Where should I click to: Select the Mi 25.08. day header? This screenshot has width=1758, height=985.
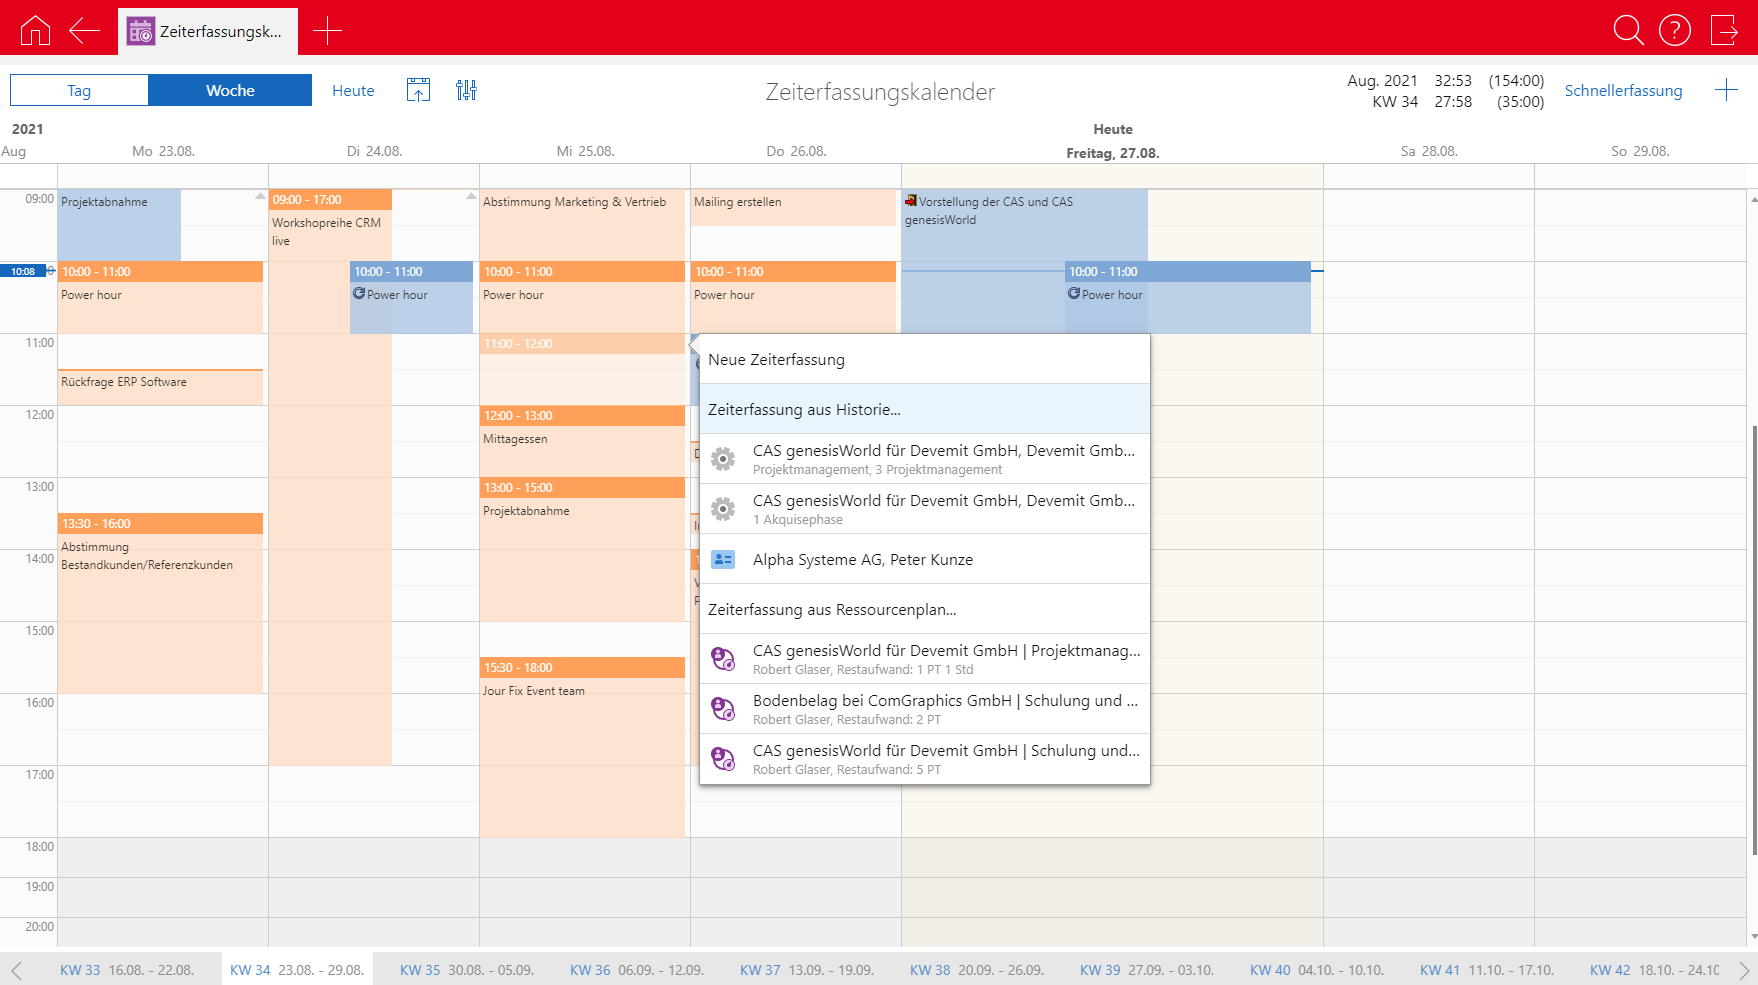point(585,151)
